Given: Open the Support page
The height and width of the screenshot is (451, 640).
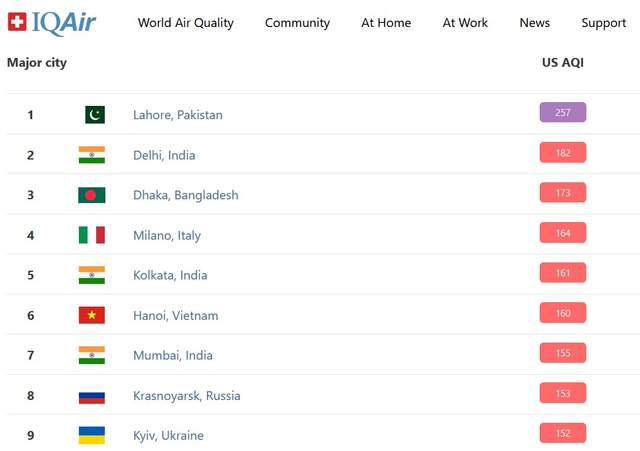Looking at the screenshot, I should click(x=603, y=23).
